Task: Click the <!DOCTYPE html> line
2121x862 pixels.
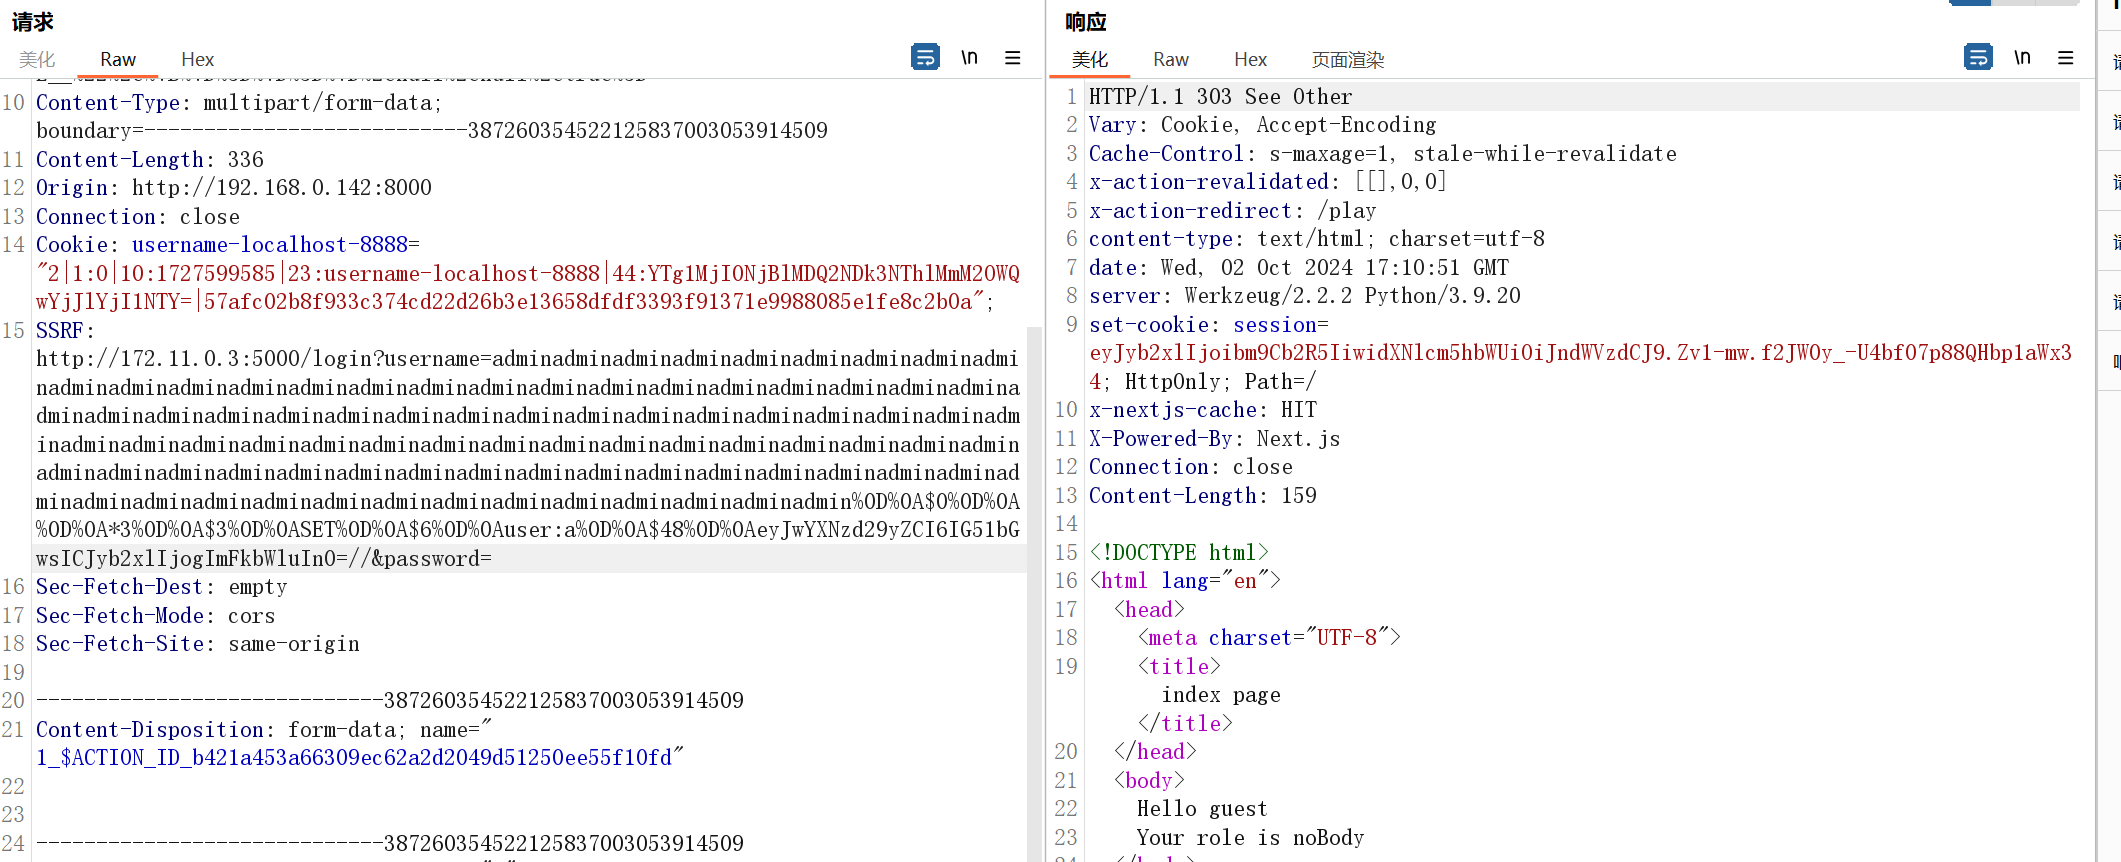Action: (1179, 552)
